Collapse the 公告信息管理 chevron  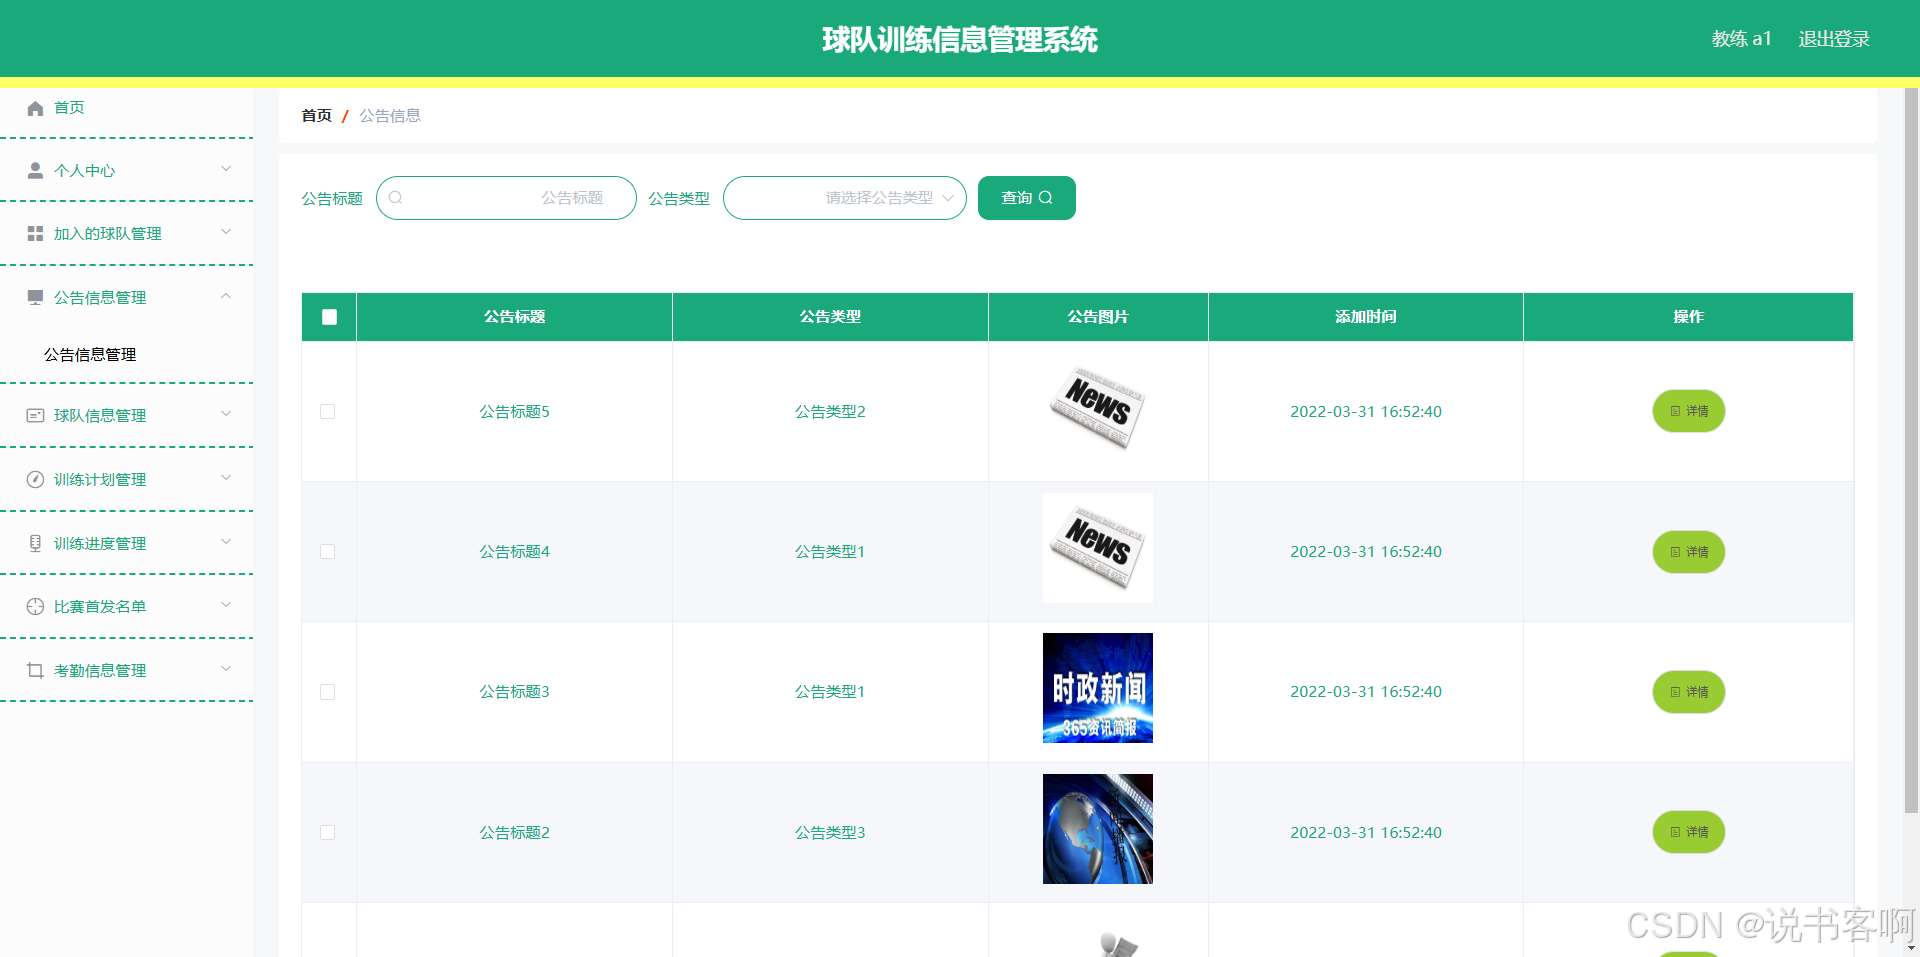(x=226, y=295)
